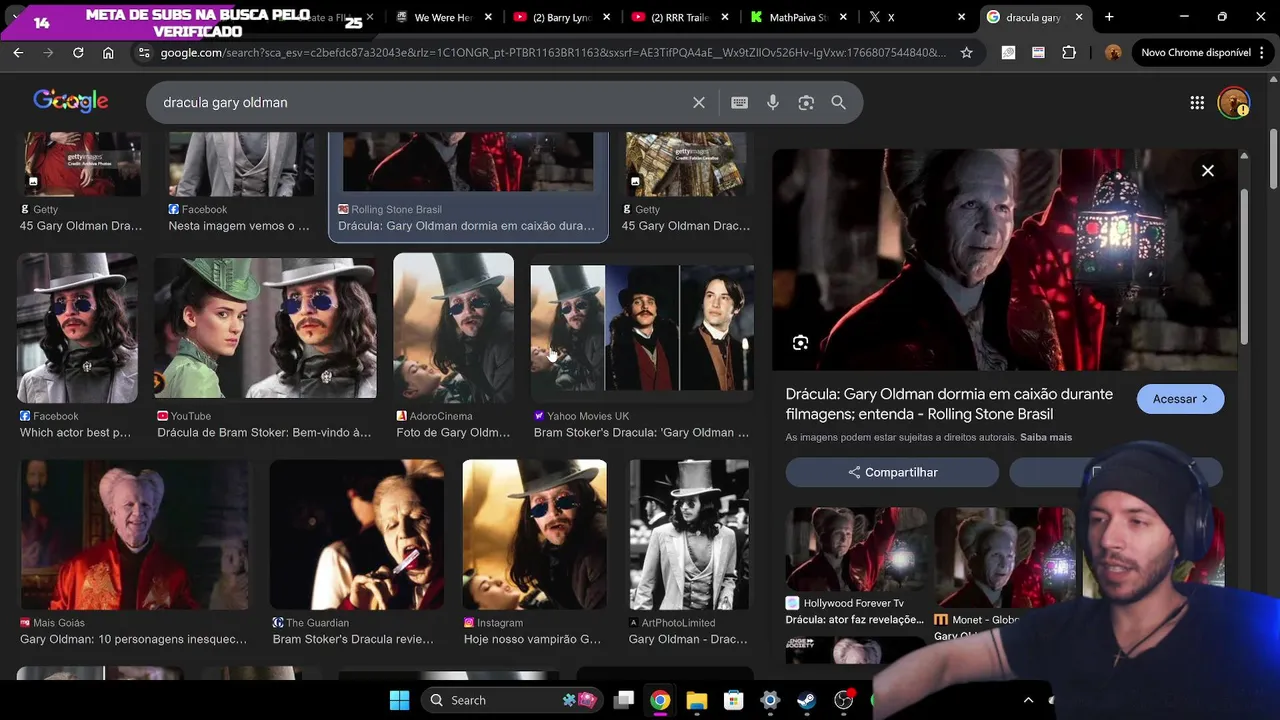Open Chrome profile picture in toolbar
The width and height of the screenshot is (1280, 720).
[x=1113, y=52]
